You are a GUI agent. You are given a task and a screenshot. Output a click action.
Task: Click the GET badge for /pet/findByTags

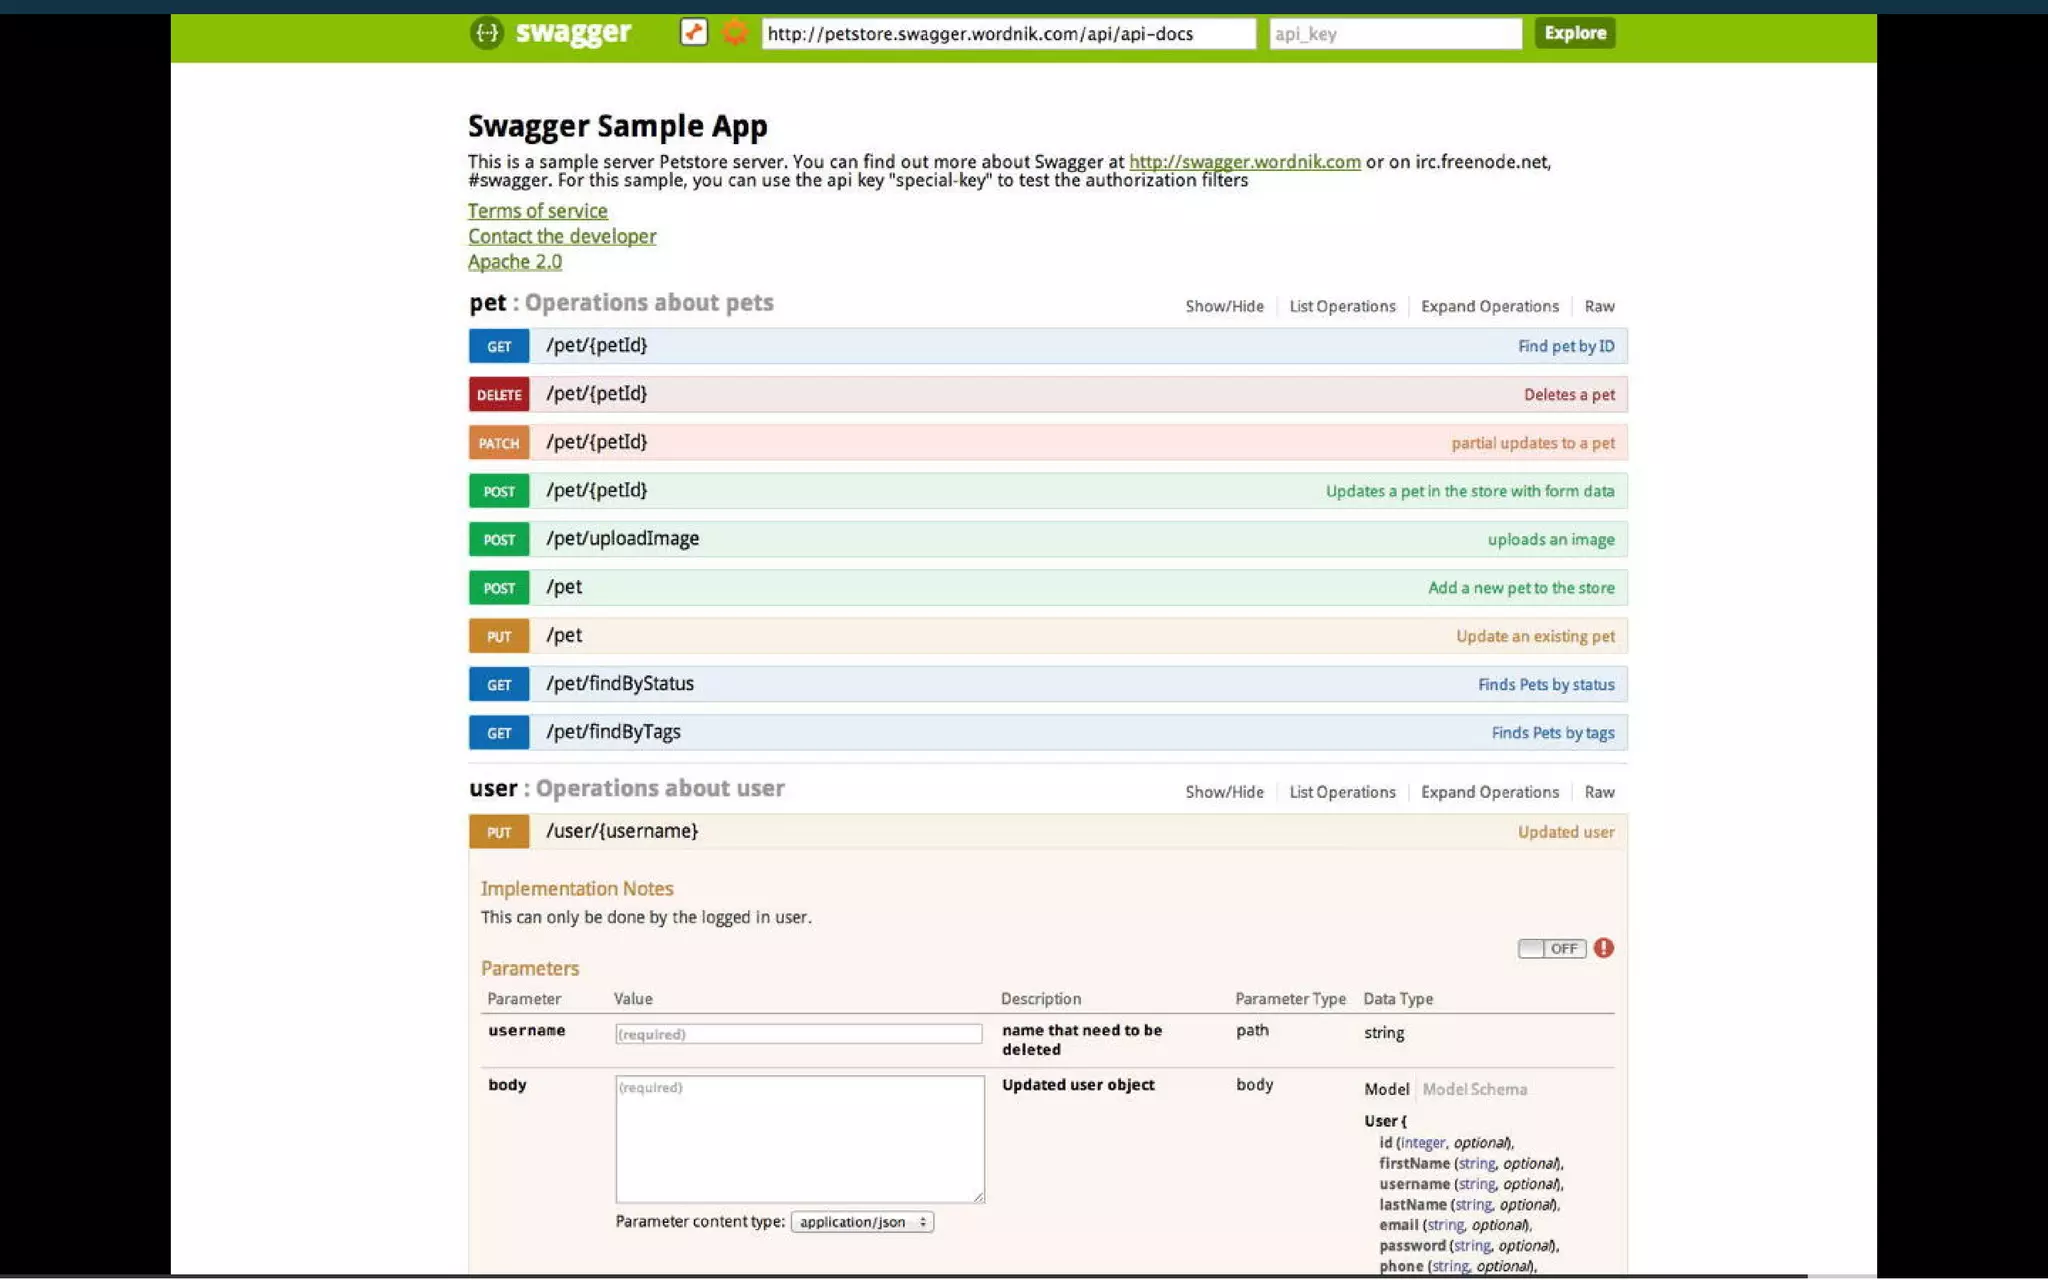point(499,733)
